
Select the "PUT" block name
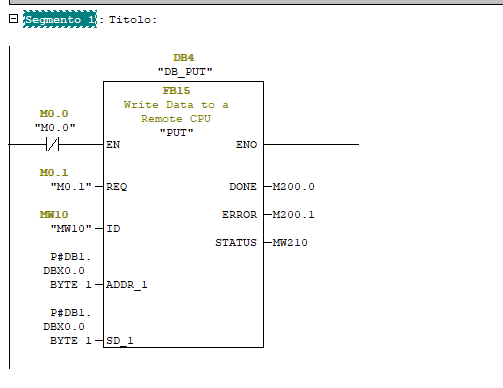click(176, 133)
